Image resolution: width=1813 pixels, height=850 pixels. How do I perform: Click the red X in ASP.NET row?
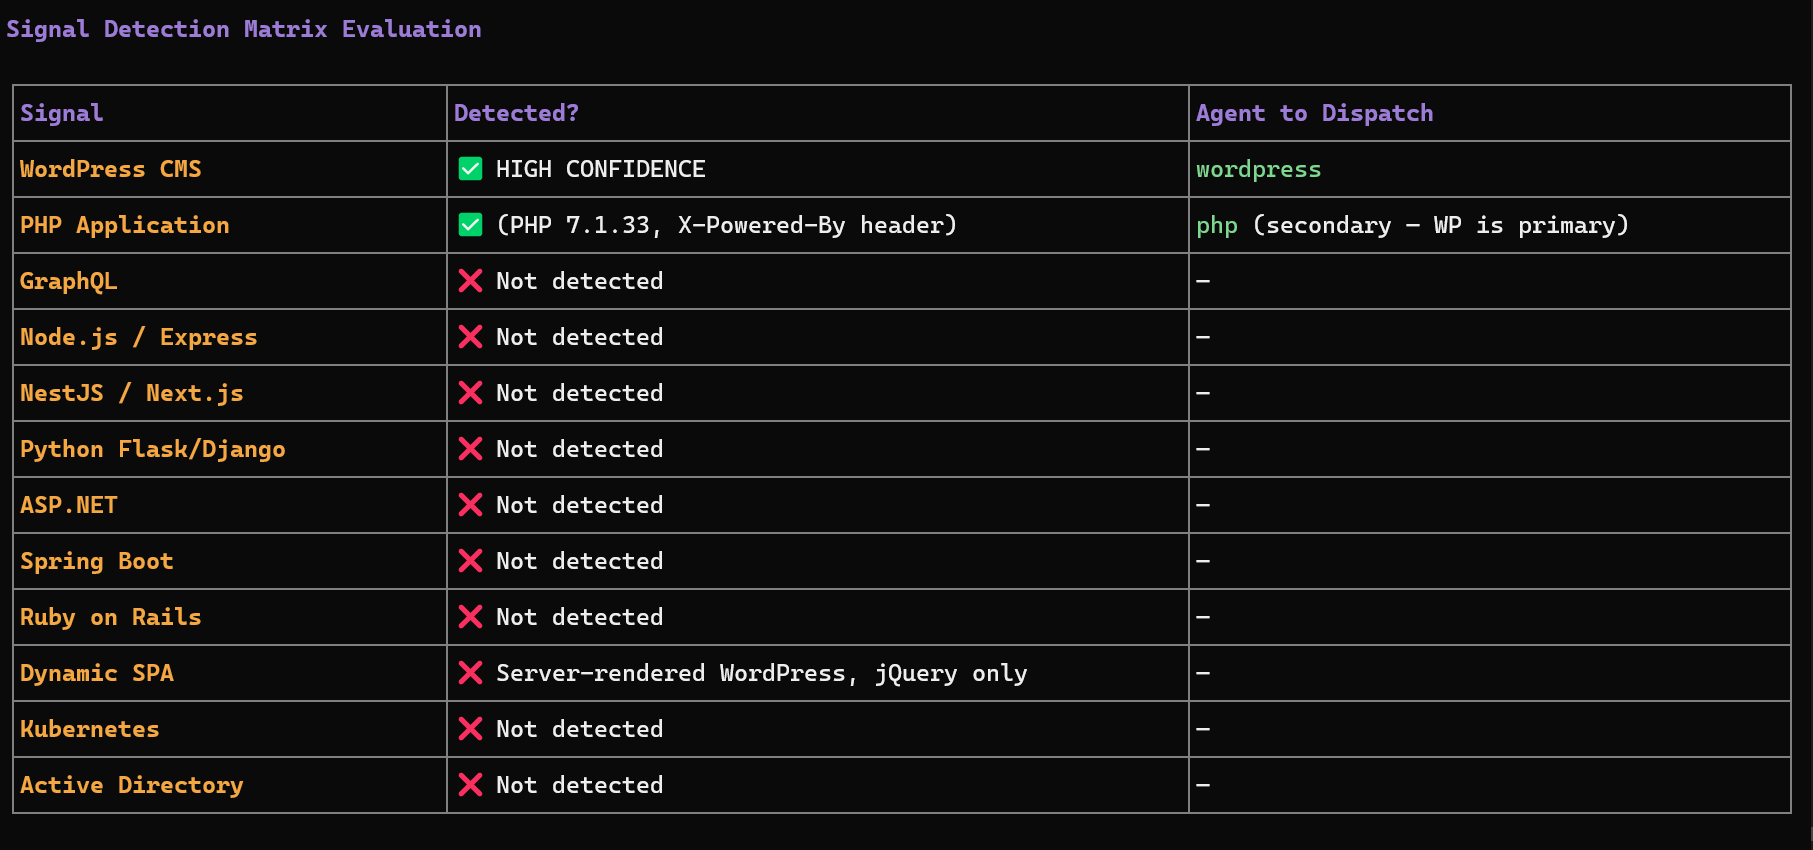click(470, 505)
